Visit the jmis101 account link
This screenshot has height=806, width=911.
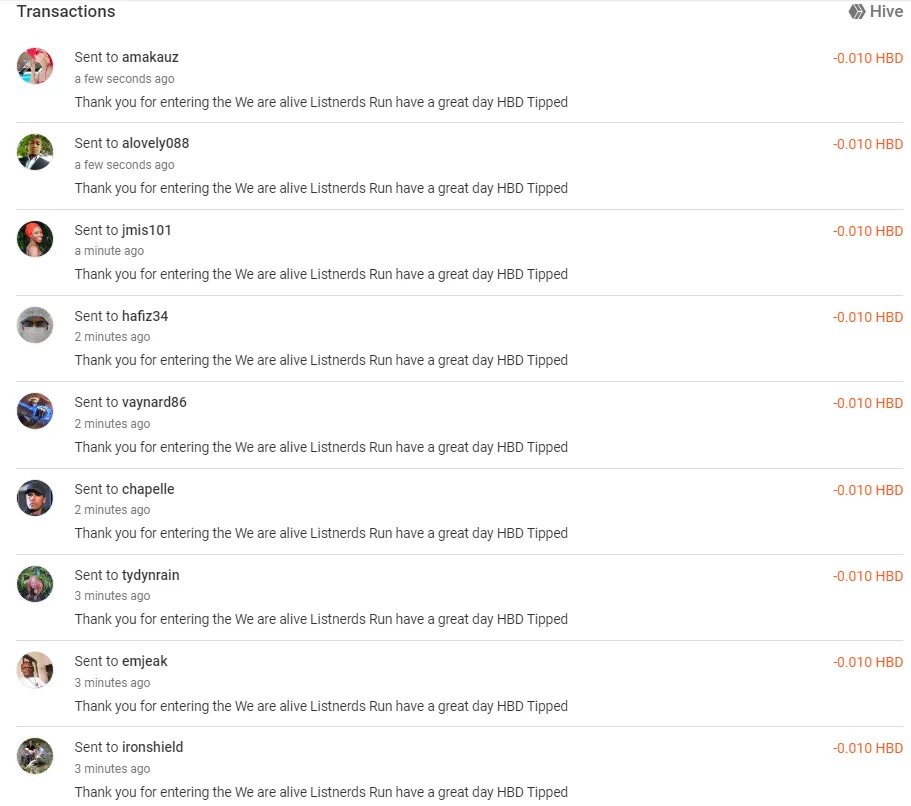146,230
